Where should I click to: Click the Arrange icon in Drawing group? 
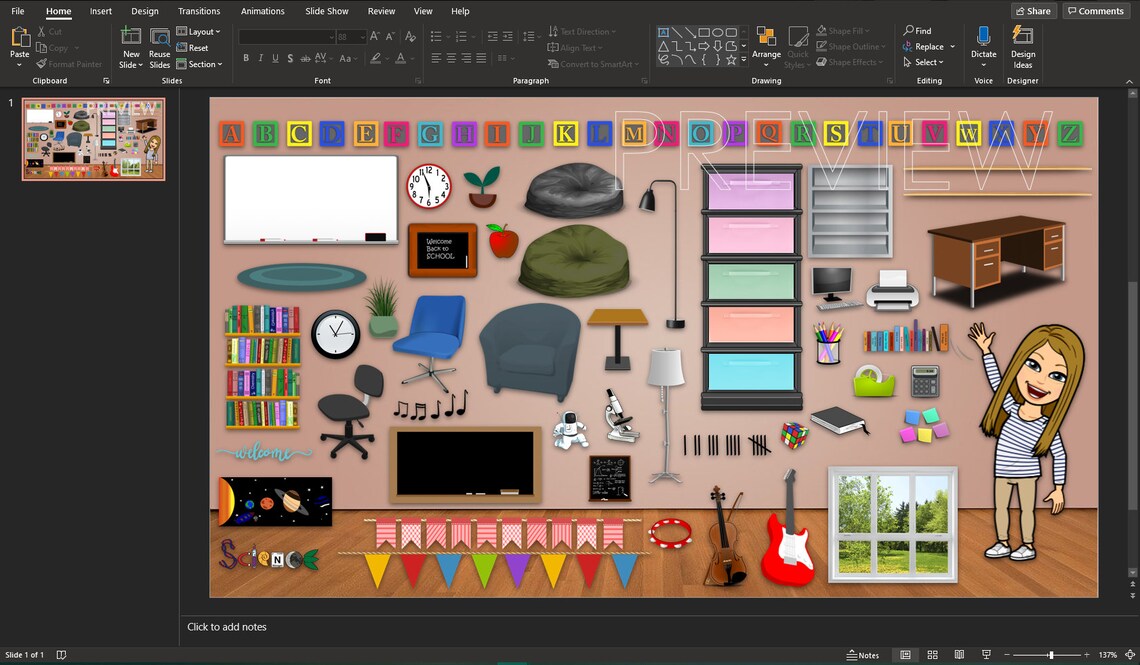767,43
